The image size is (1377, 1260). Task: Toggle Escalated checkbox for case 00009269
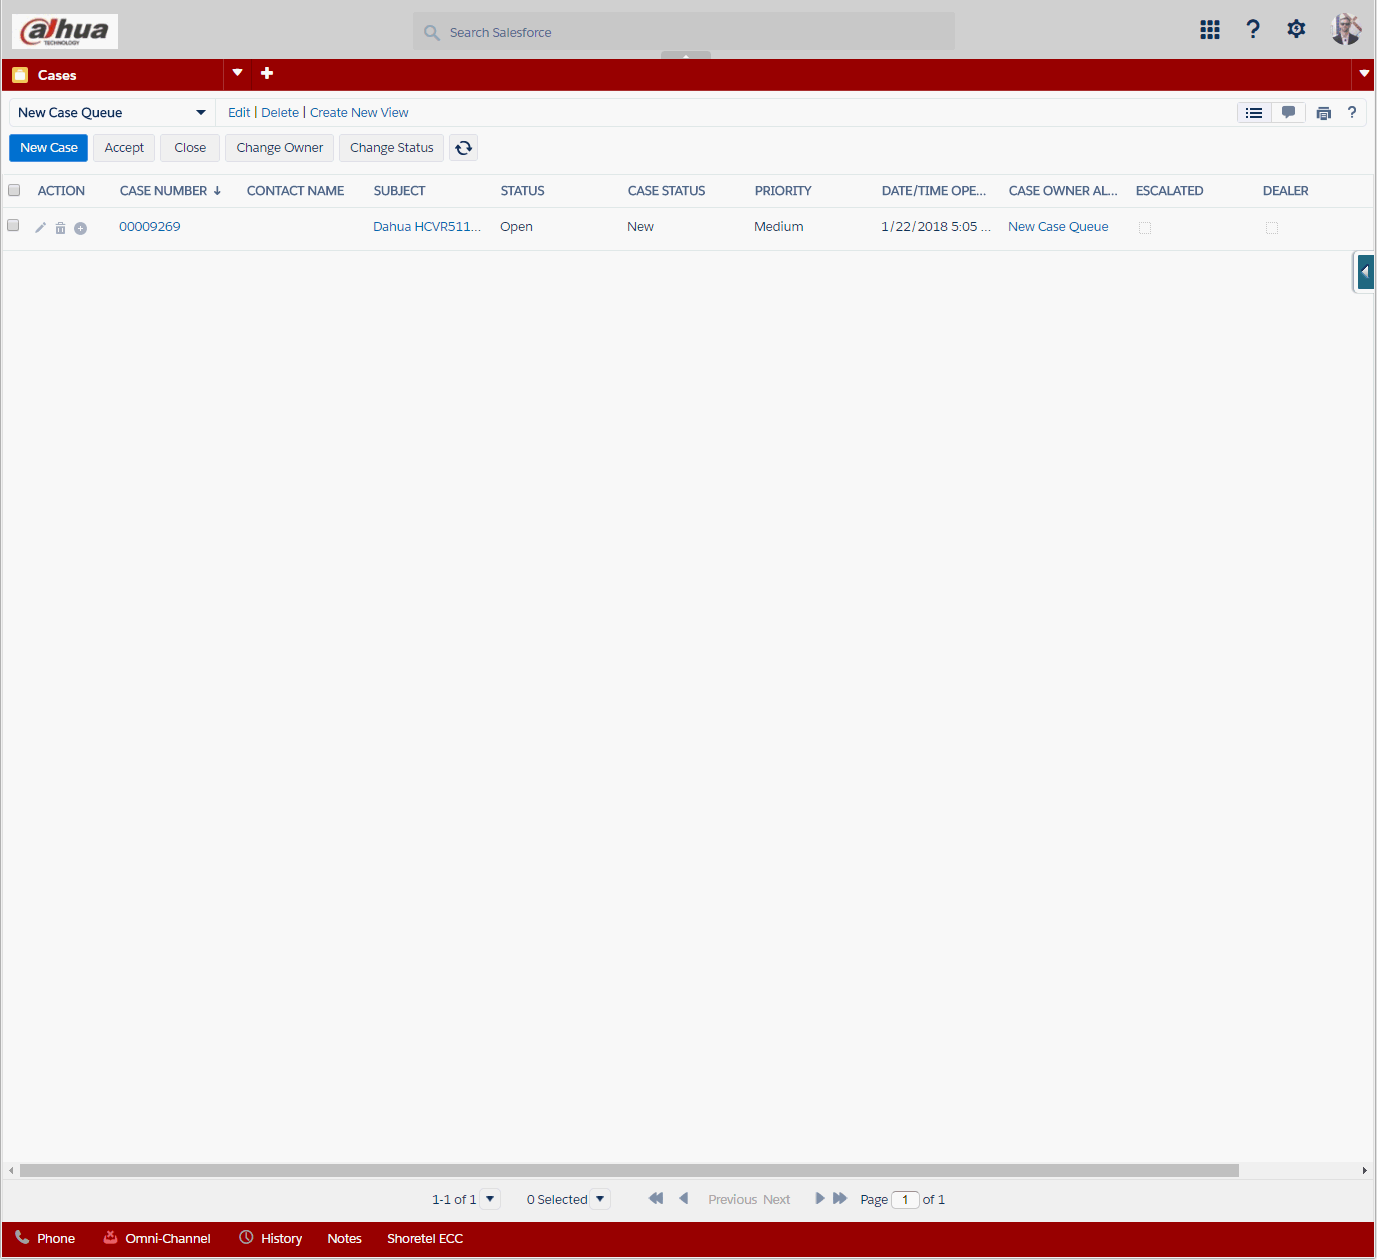(x=1145, y=228)
